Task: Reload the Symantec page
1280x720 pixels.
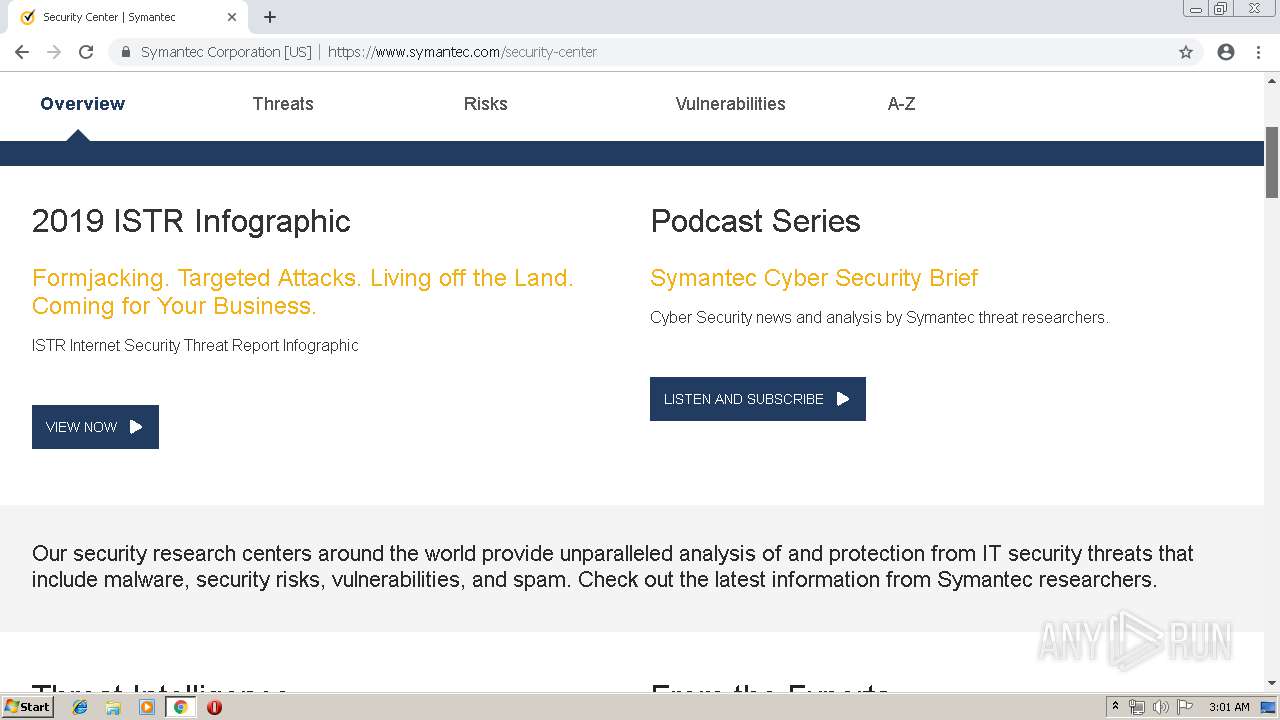Action: [x=86, y=52]
